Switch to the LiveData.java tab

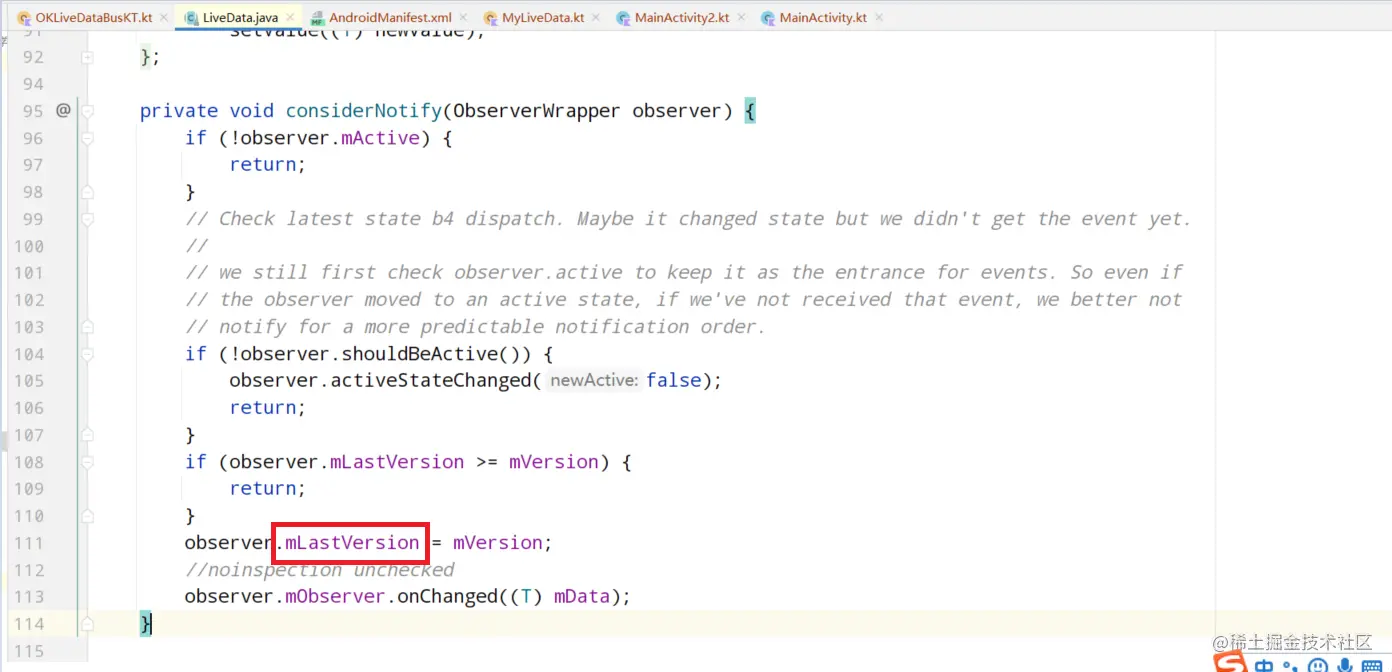coord(240,18)
